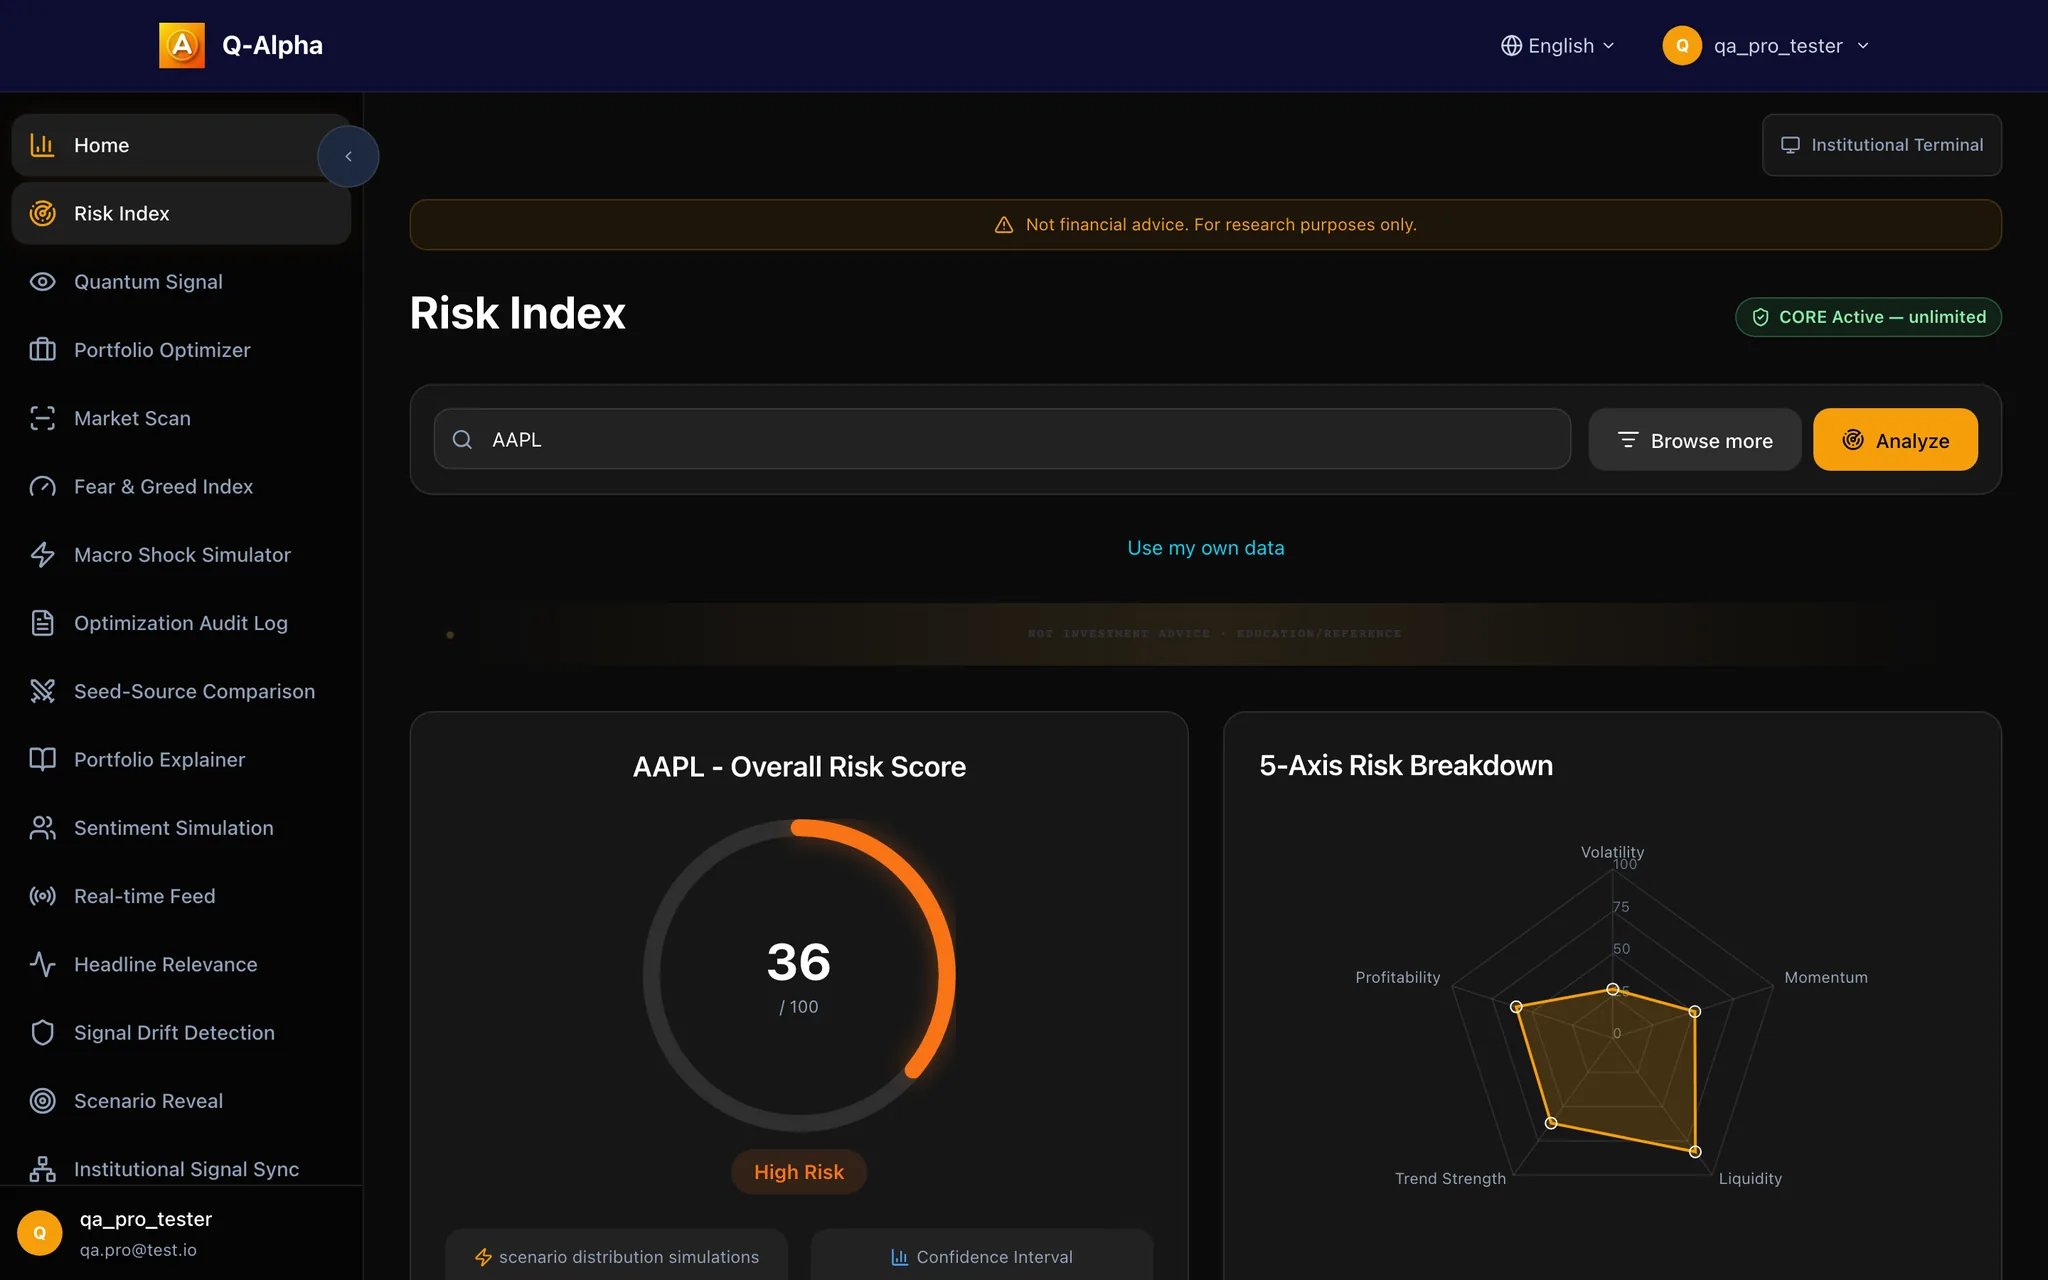Click the Signal Drift Detection shield icon
The width and height of the screenshot is (2048, 1280).
42,1033
